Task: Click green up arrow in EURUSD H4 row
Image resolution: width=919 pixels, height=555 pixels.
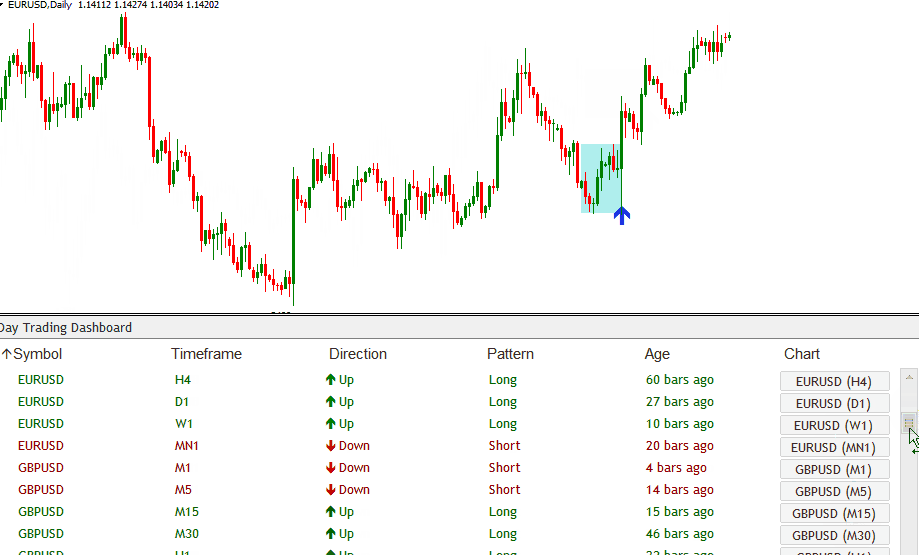Action: click(331, 380)
